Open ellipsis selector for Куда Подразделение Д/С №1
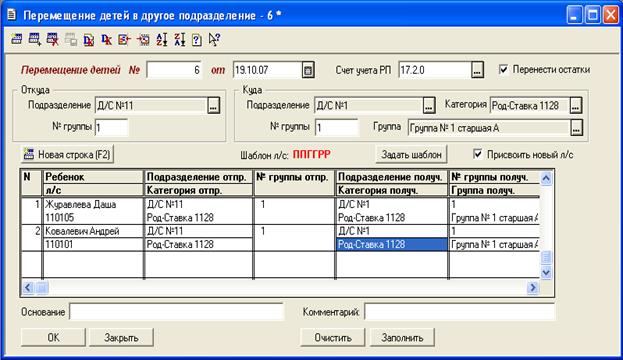The width and height of the screenshot is (623, 360). pyautogui.click(x=428, y=106)
